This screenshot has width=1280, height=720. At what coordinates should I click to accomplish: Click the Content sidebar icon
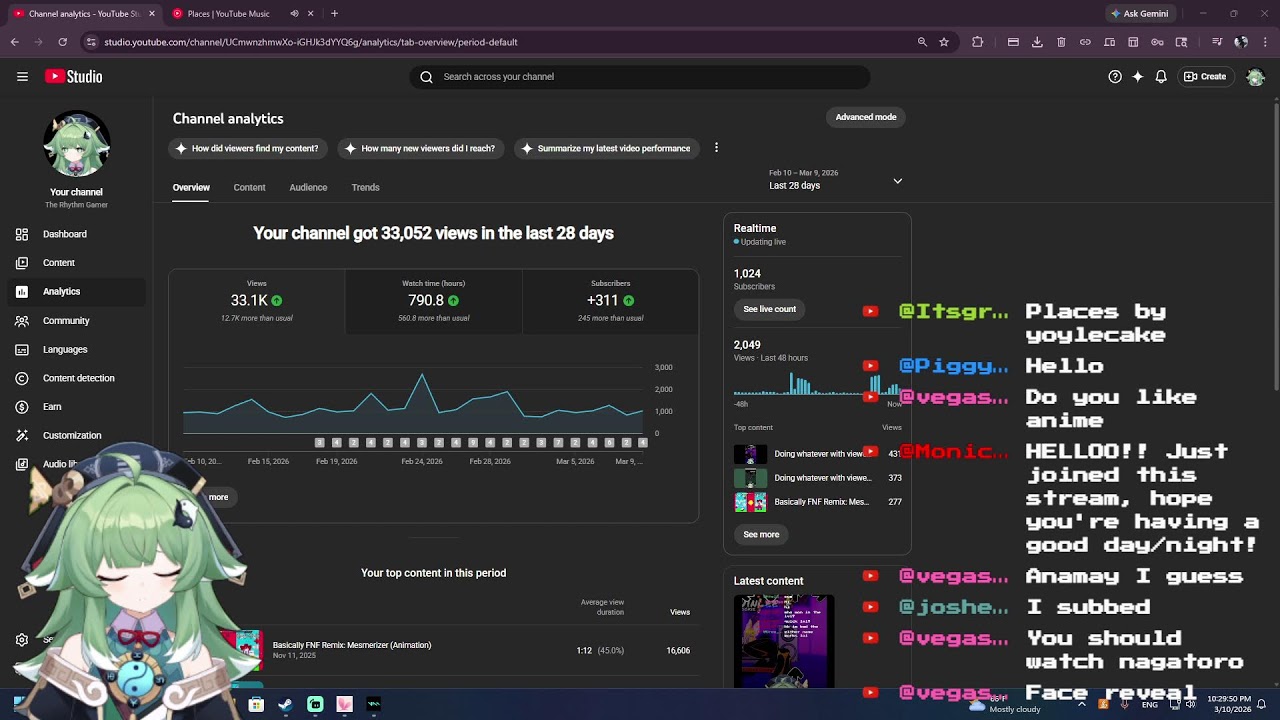tap(22, 263)
